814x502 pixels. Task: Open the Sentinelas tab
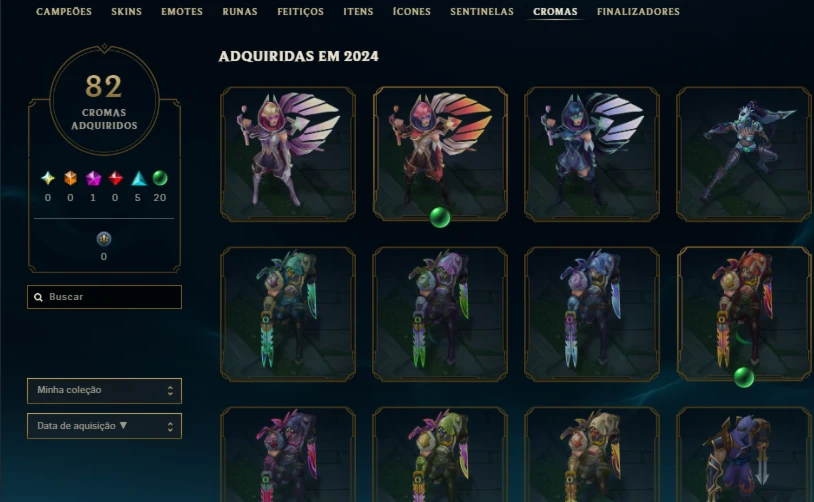click(x=482, y=11)
